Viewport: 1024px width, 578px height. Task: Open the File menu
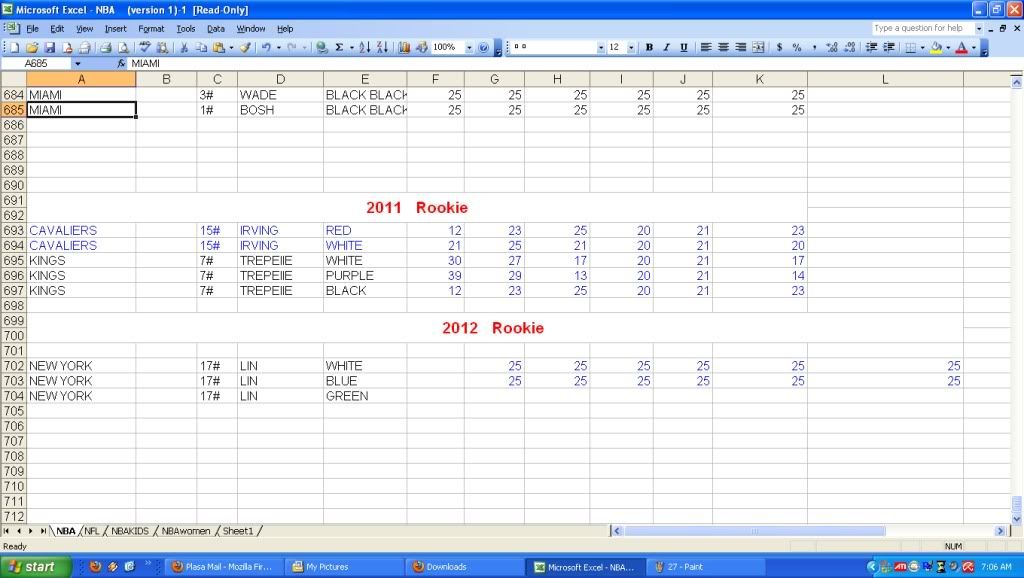click(x=32, y=29)
